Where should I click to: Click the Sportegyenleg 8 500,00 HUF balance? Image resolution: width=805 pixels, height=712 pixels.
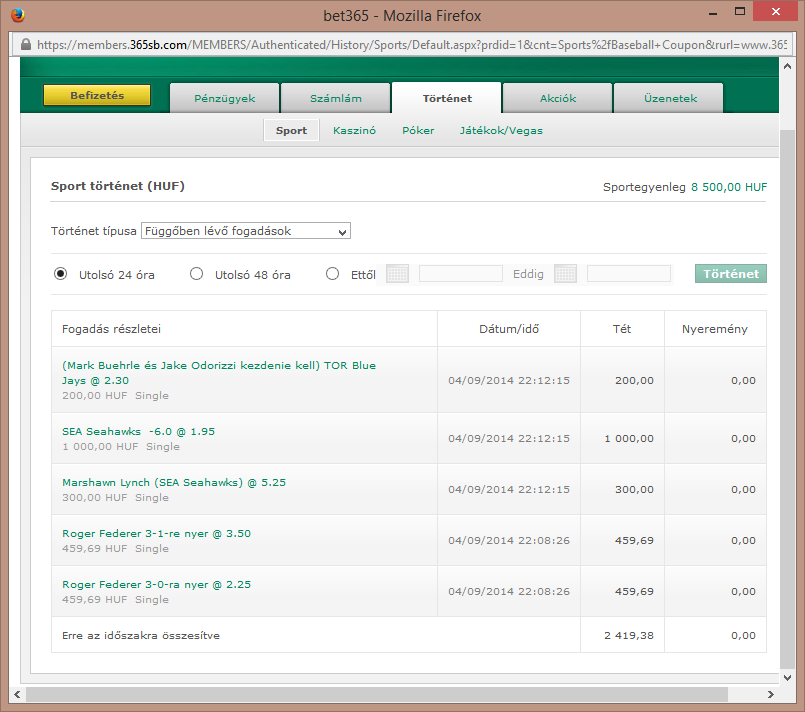coord(685,187)
